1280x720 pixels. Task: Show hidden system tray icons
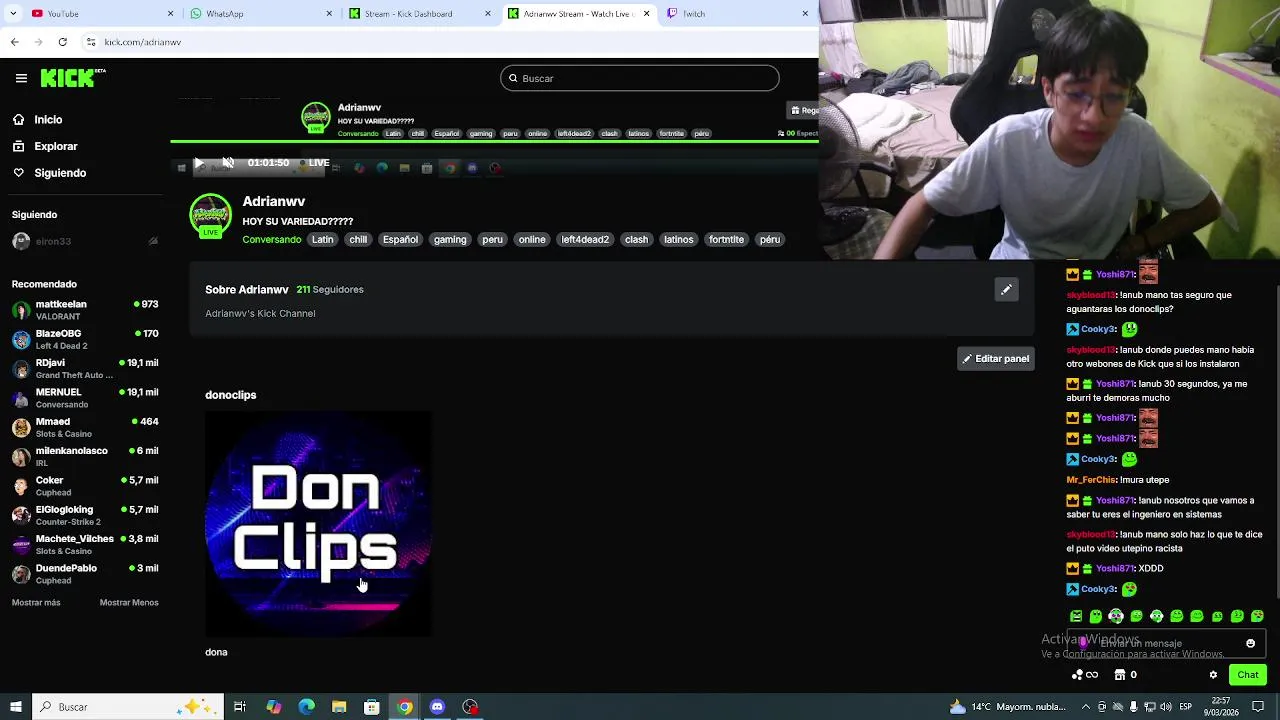pyautogui.click(x=1085, y=707)
